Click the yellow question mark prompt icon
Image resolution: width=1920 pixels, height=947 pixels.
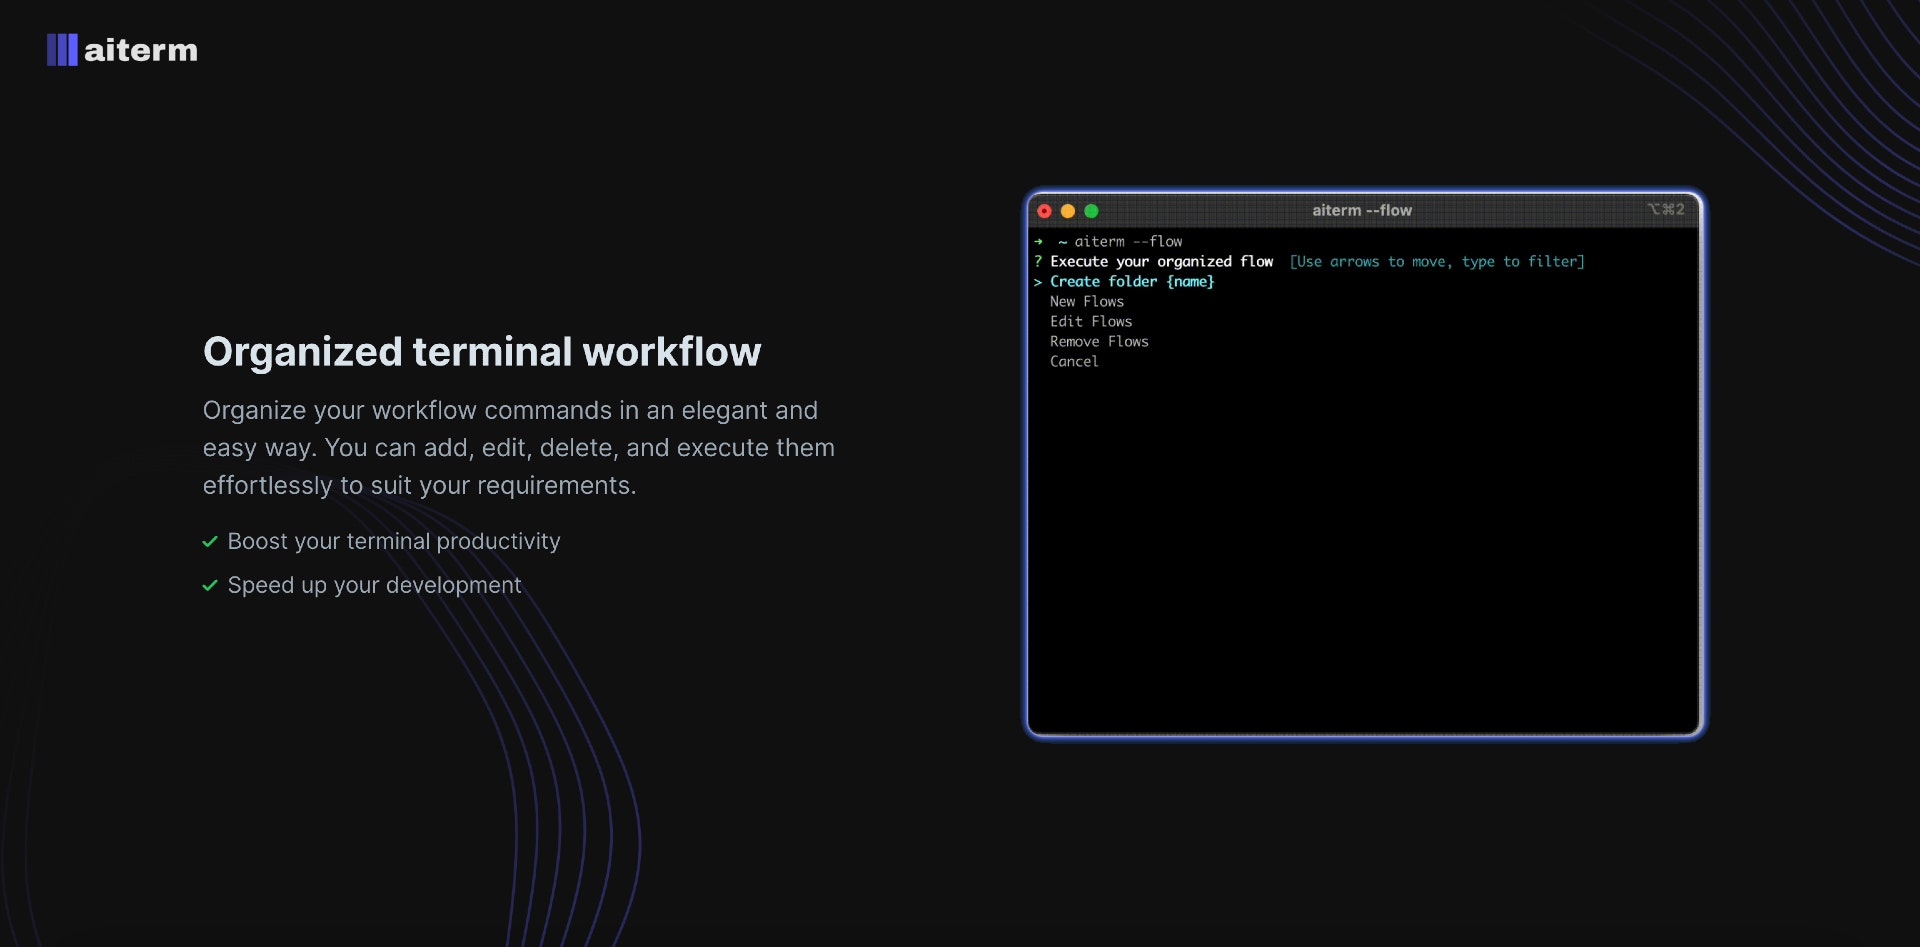[1040, 261]
